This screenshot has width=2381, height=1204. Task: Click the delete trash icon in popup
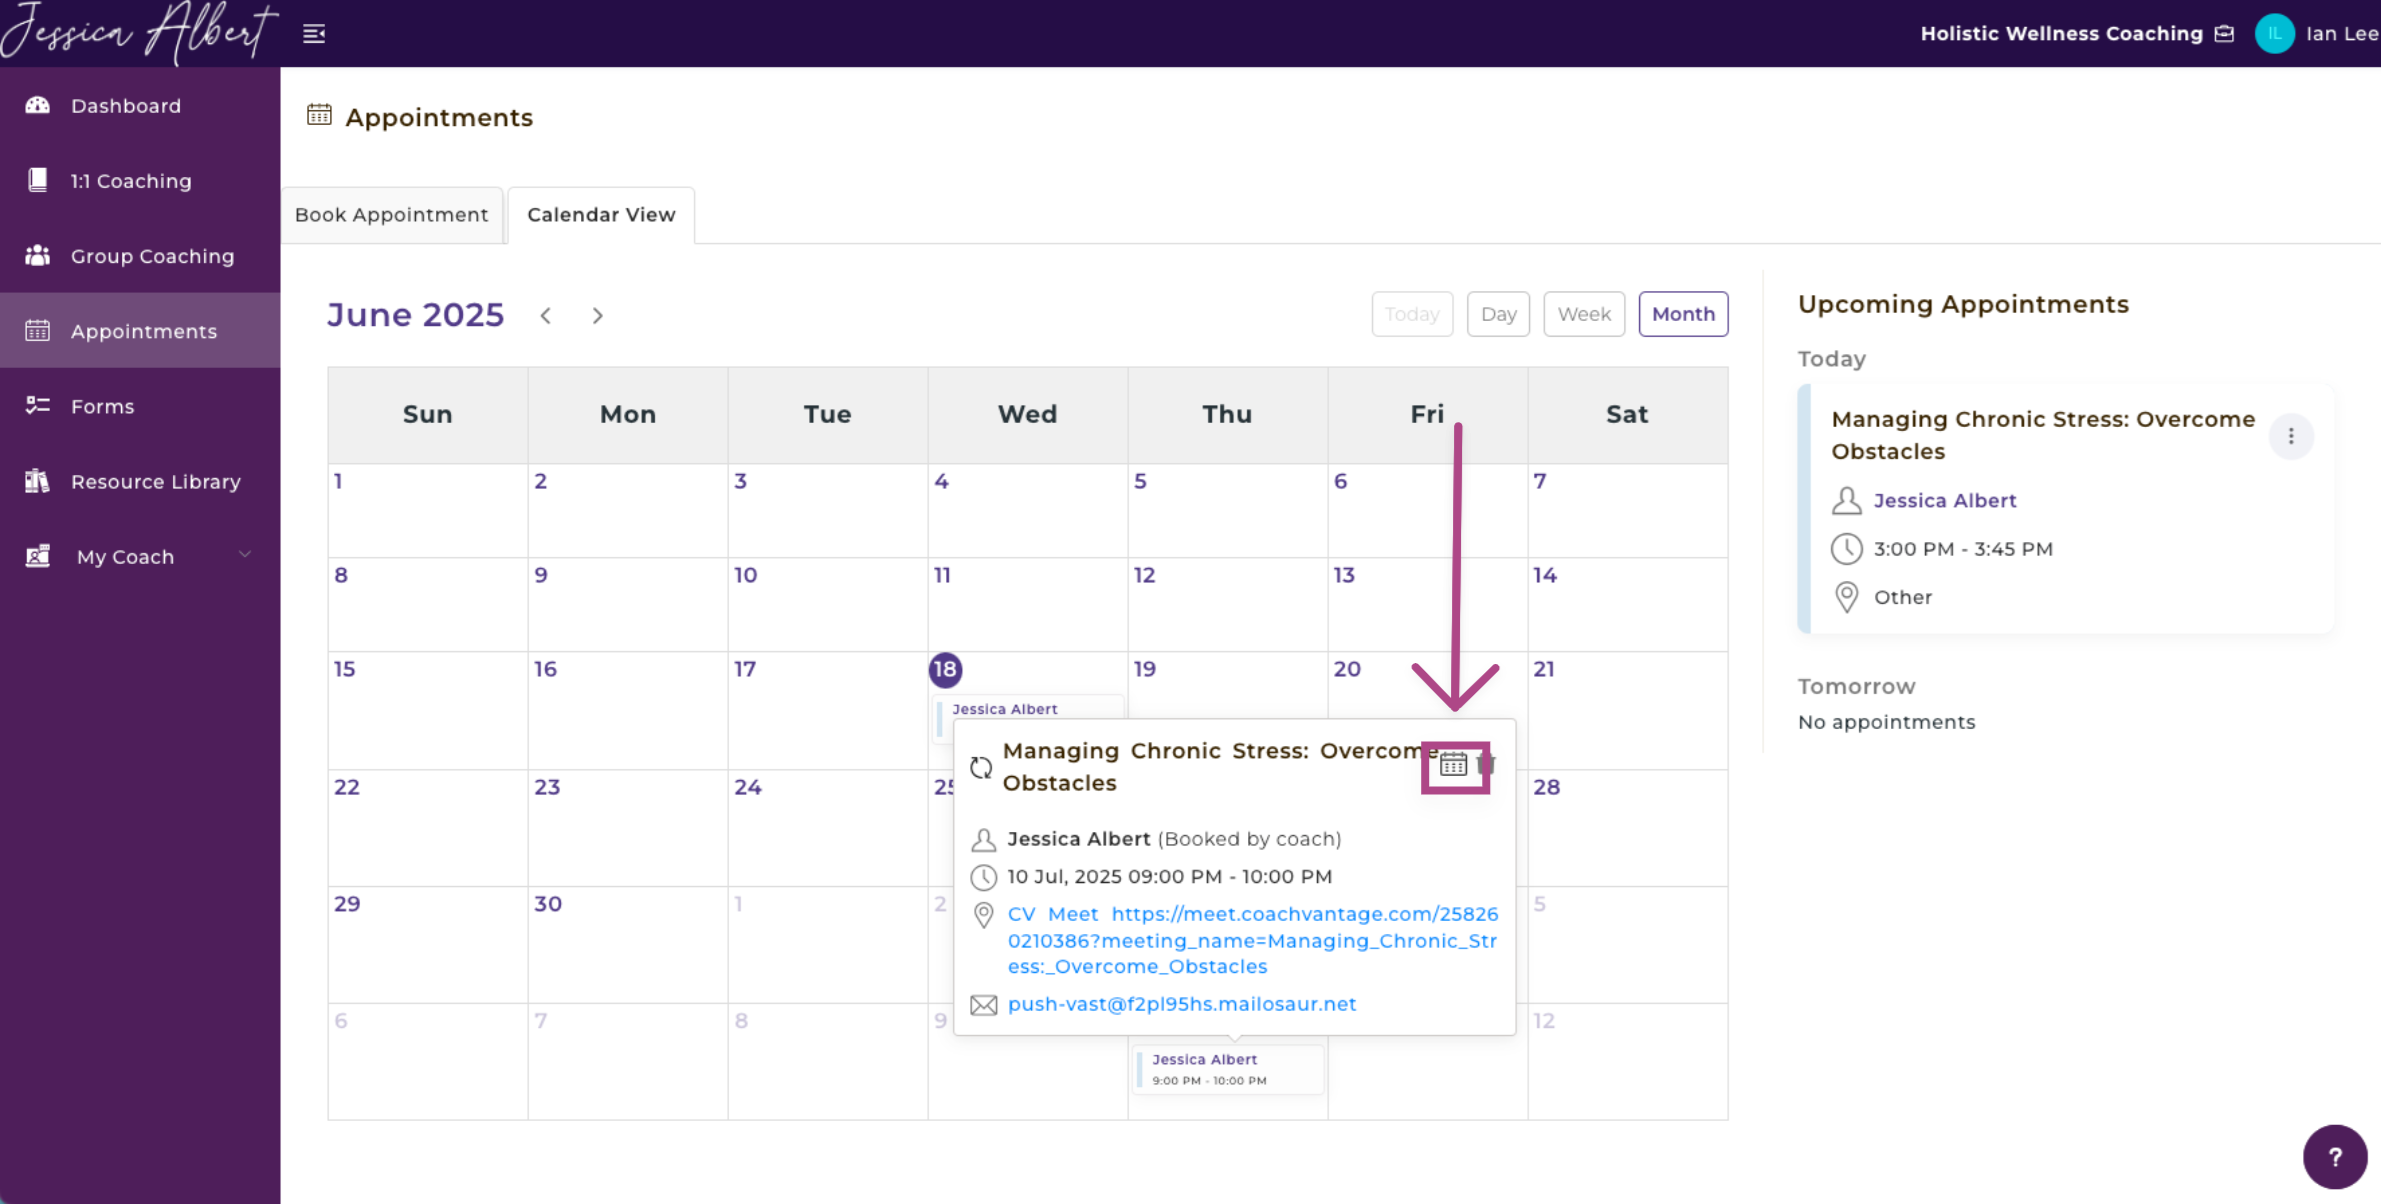[x=1486, y=765]
